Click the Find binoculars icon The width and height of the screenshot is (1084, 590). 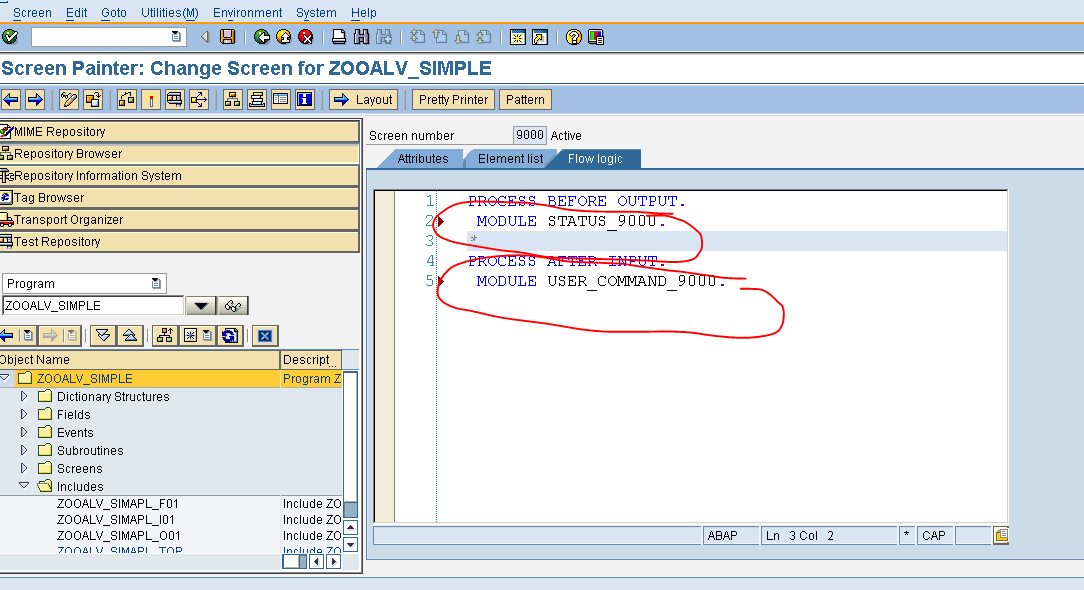point(362,37)
